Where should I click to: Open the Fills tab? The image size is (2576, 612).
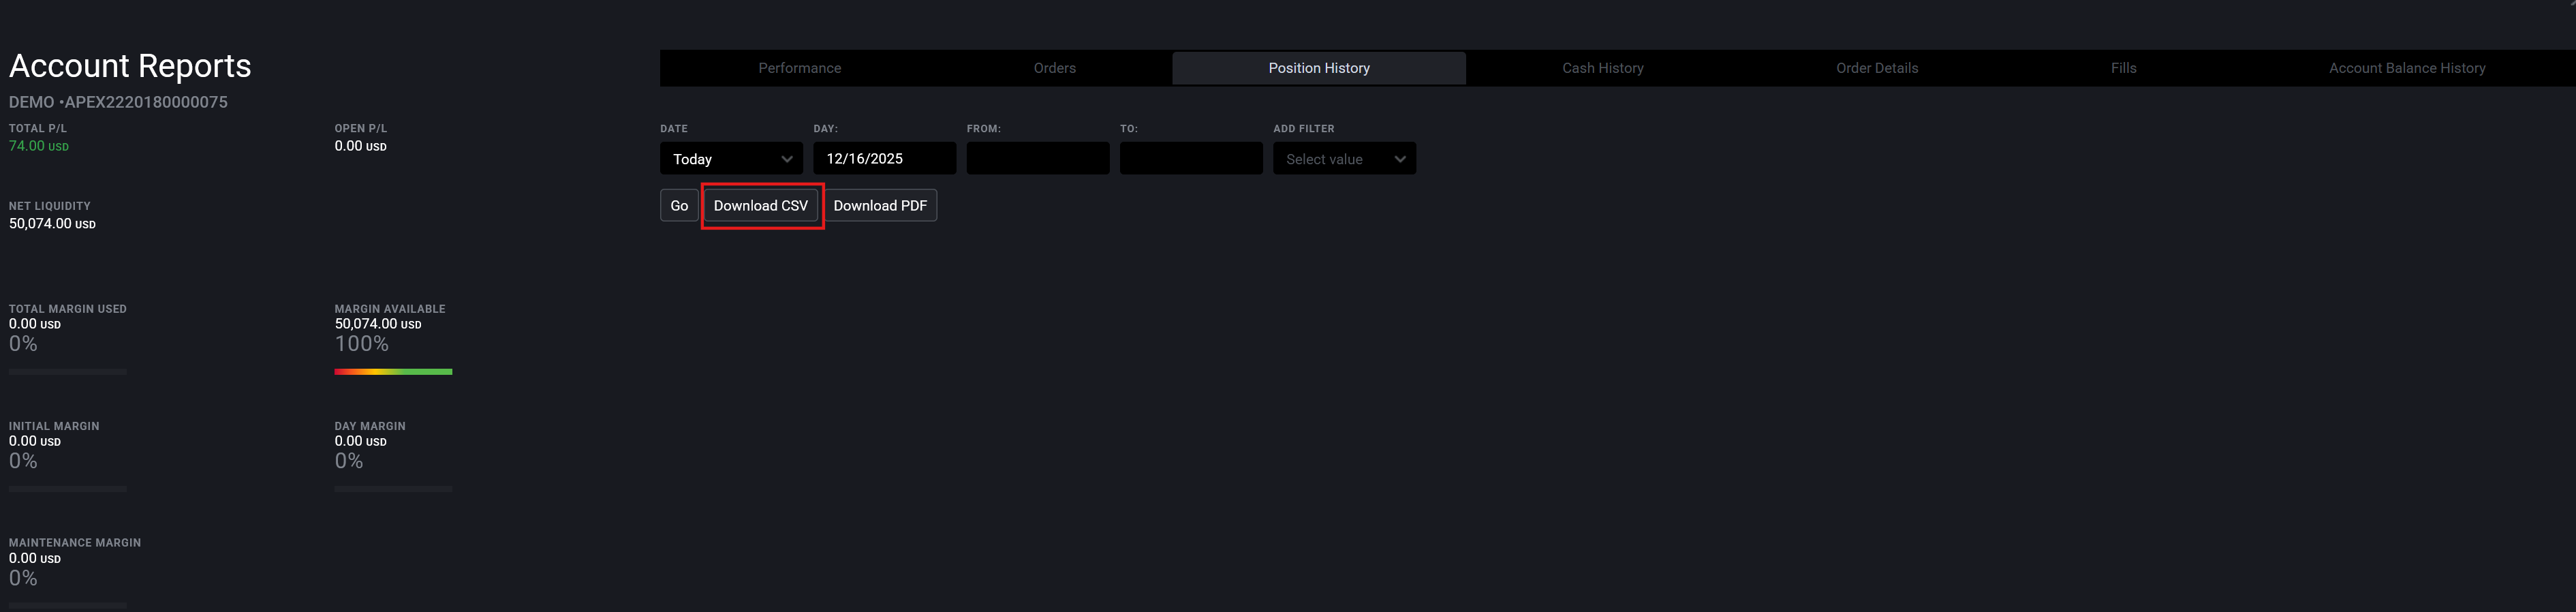pyautogui.click(x=2123, y=68)
